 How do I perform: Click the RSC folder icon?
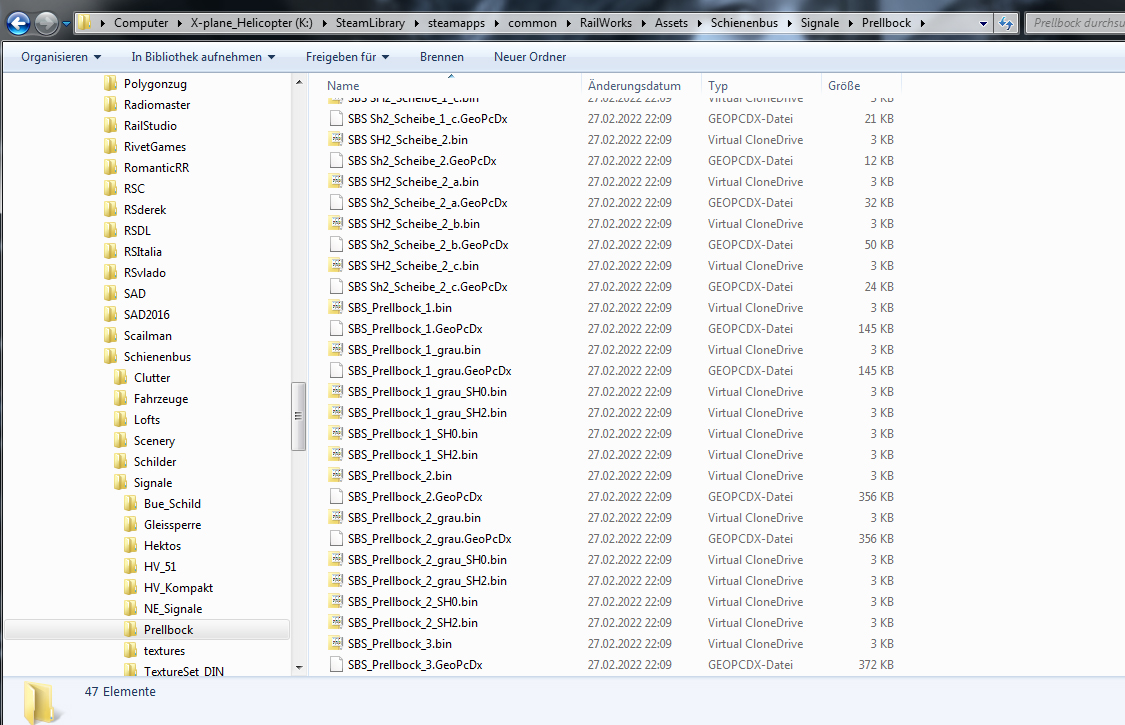tap(110, 189)
